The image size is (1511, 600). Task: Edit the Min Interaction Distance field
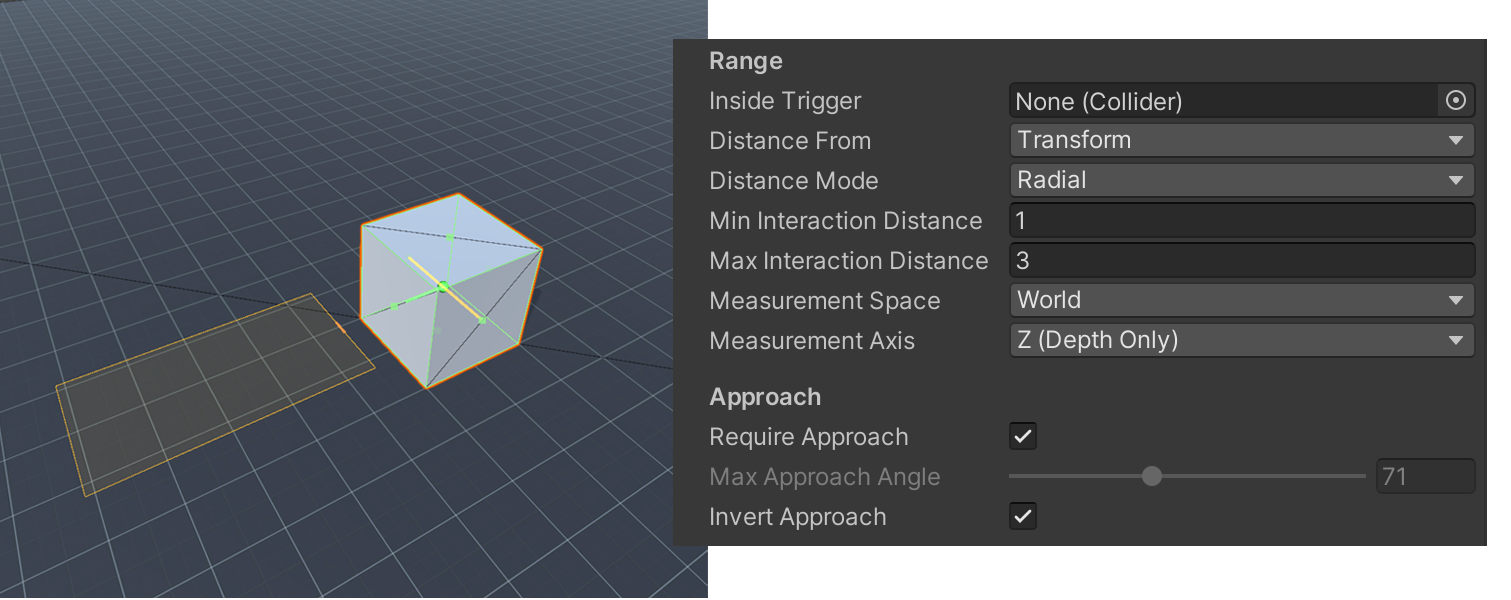click(1242, 220)
